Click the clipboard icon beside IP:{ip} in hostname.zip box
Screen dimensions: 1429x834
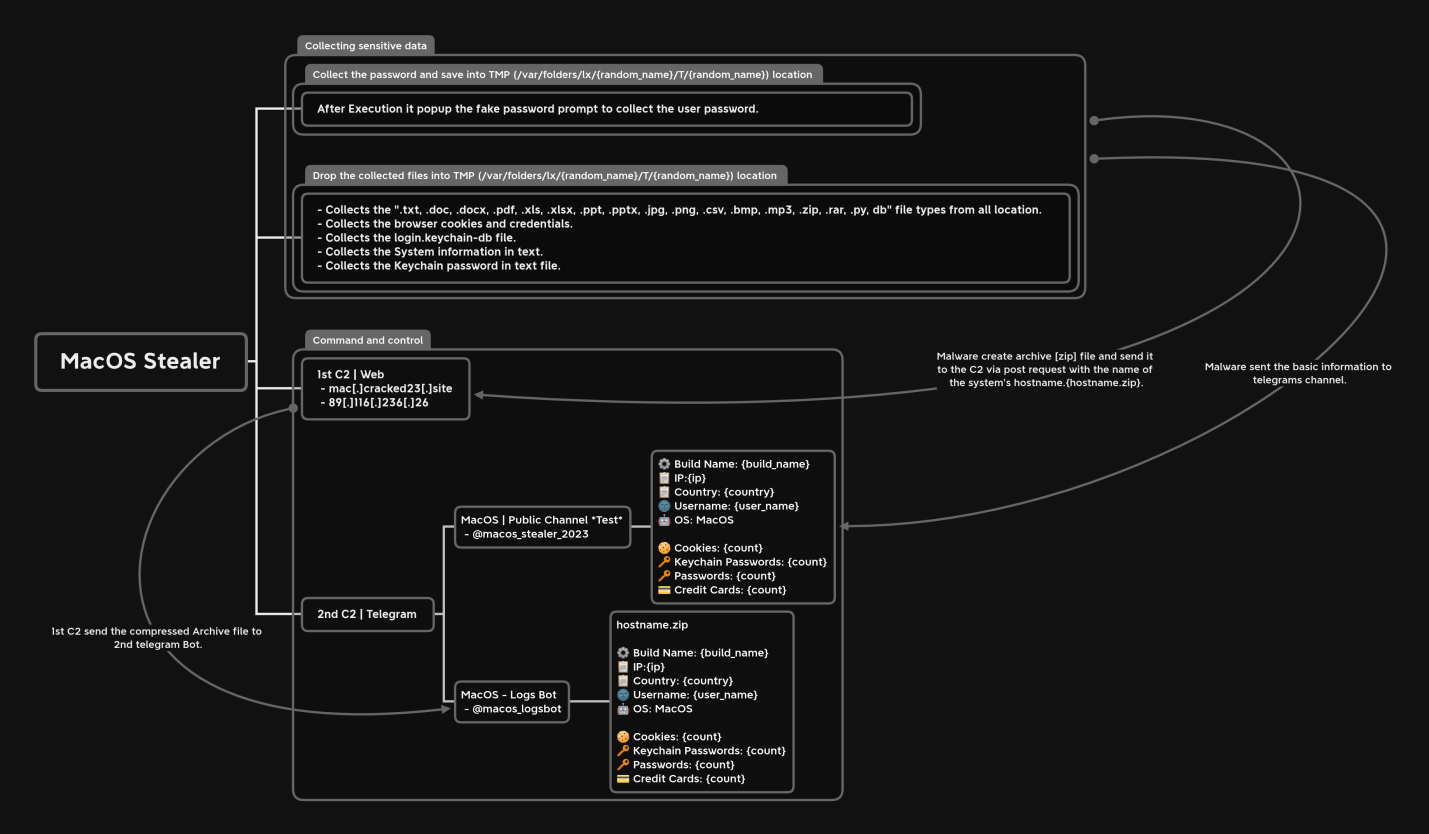pos(623,667)
